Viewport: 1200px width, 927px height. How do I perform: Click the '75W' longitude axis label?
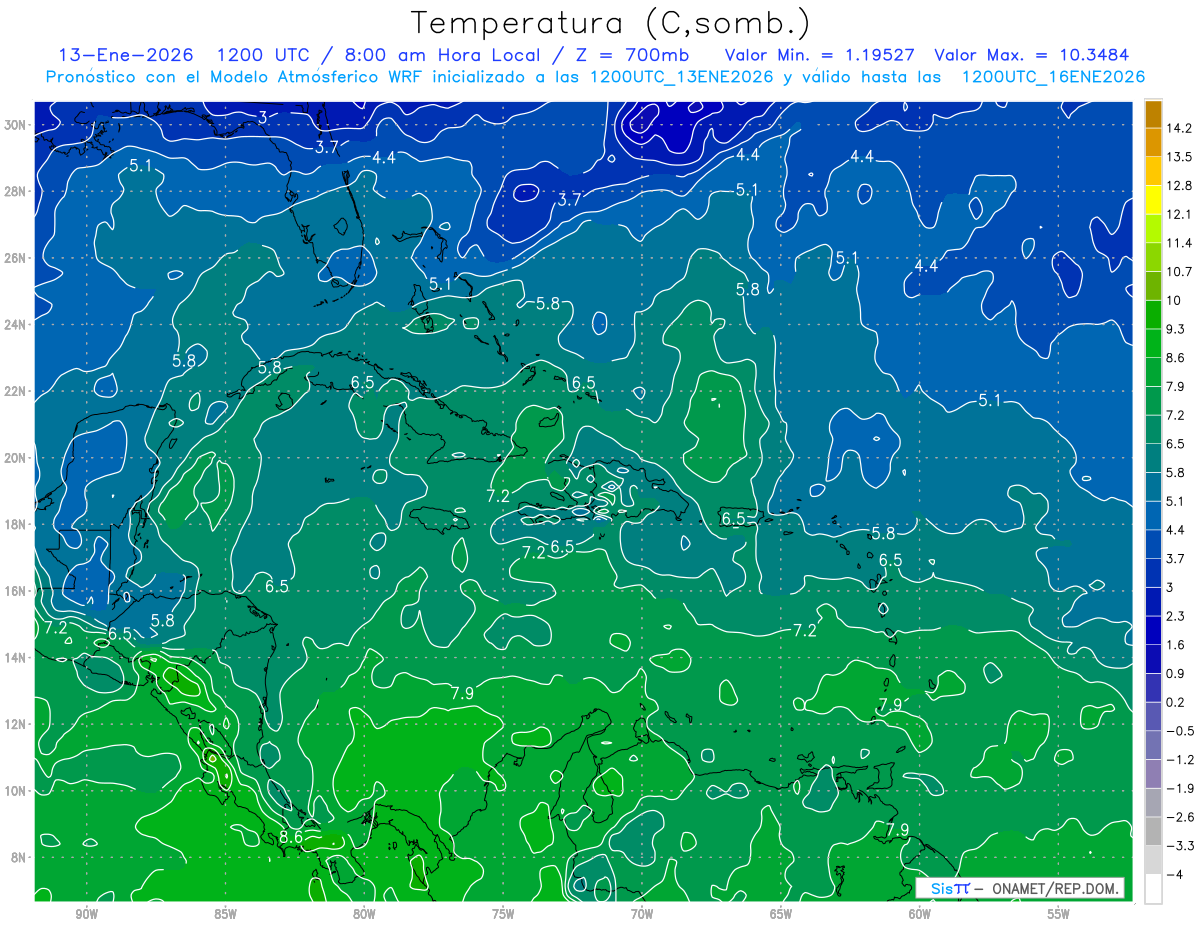[x=503, y=914]
